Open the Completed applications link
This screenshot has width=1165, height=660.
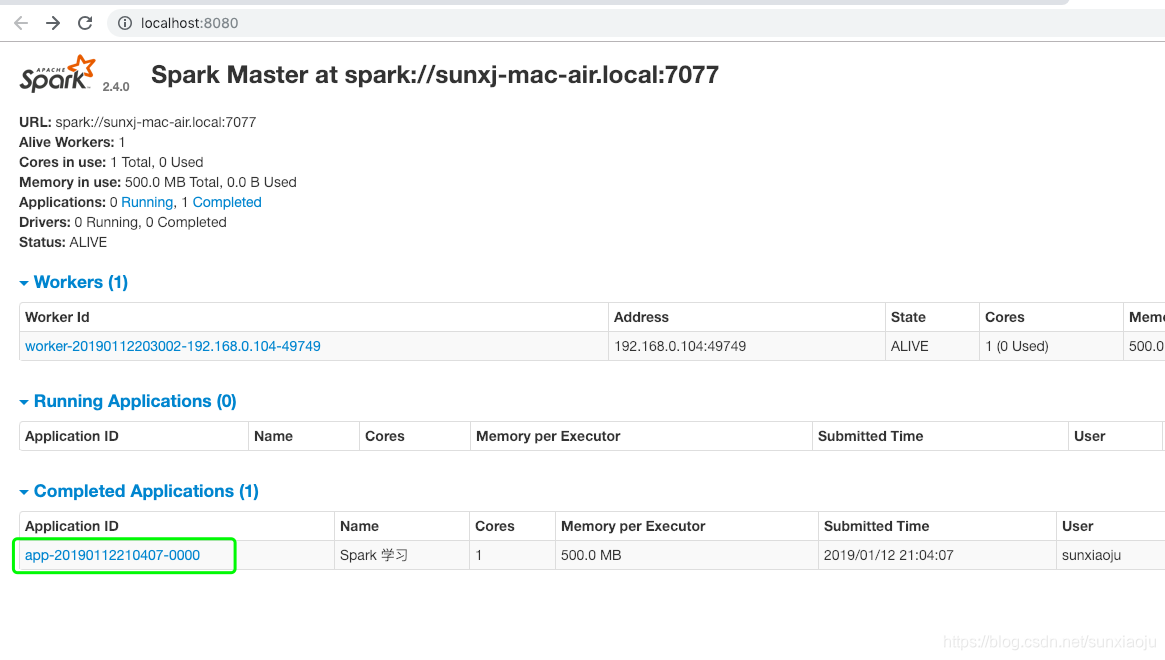227,202
